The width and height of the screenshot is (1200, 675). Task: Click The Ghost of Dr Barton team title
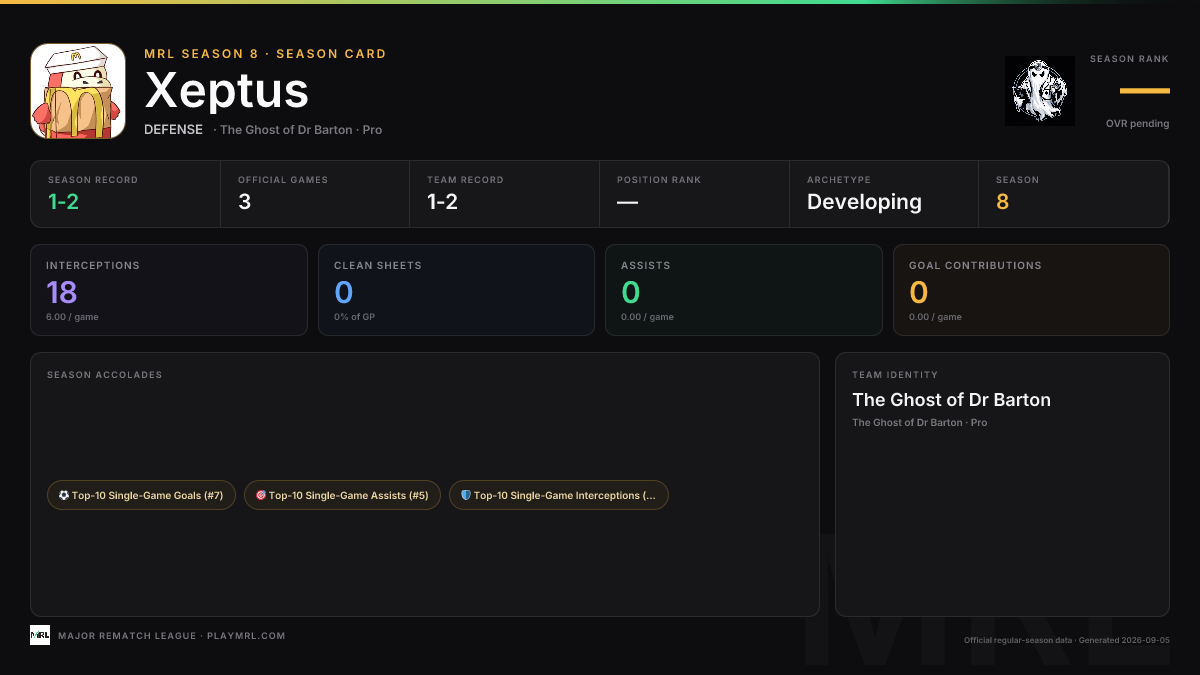click(x=951, y=400)
